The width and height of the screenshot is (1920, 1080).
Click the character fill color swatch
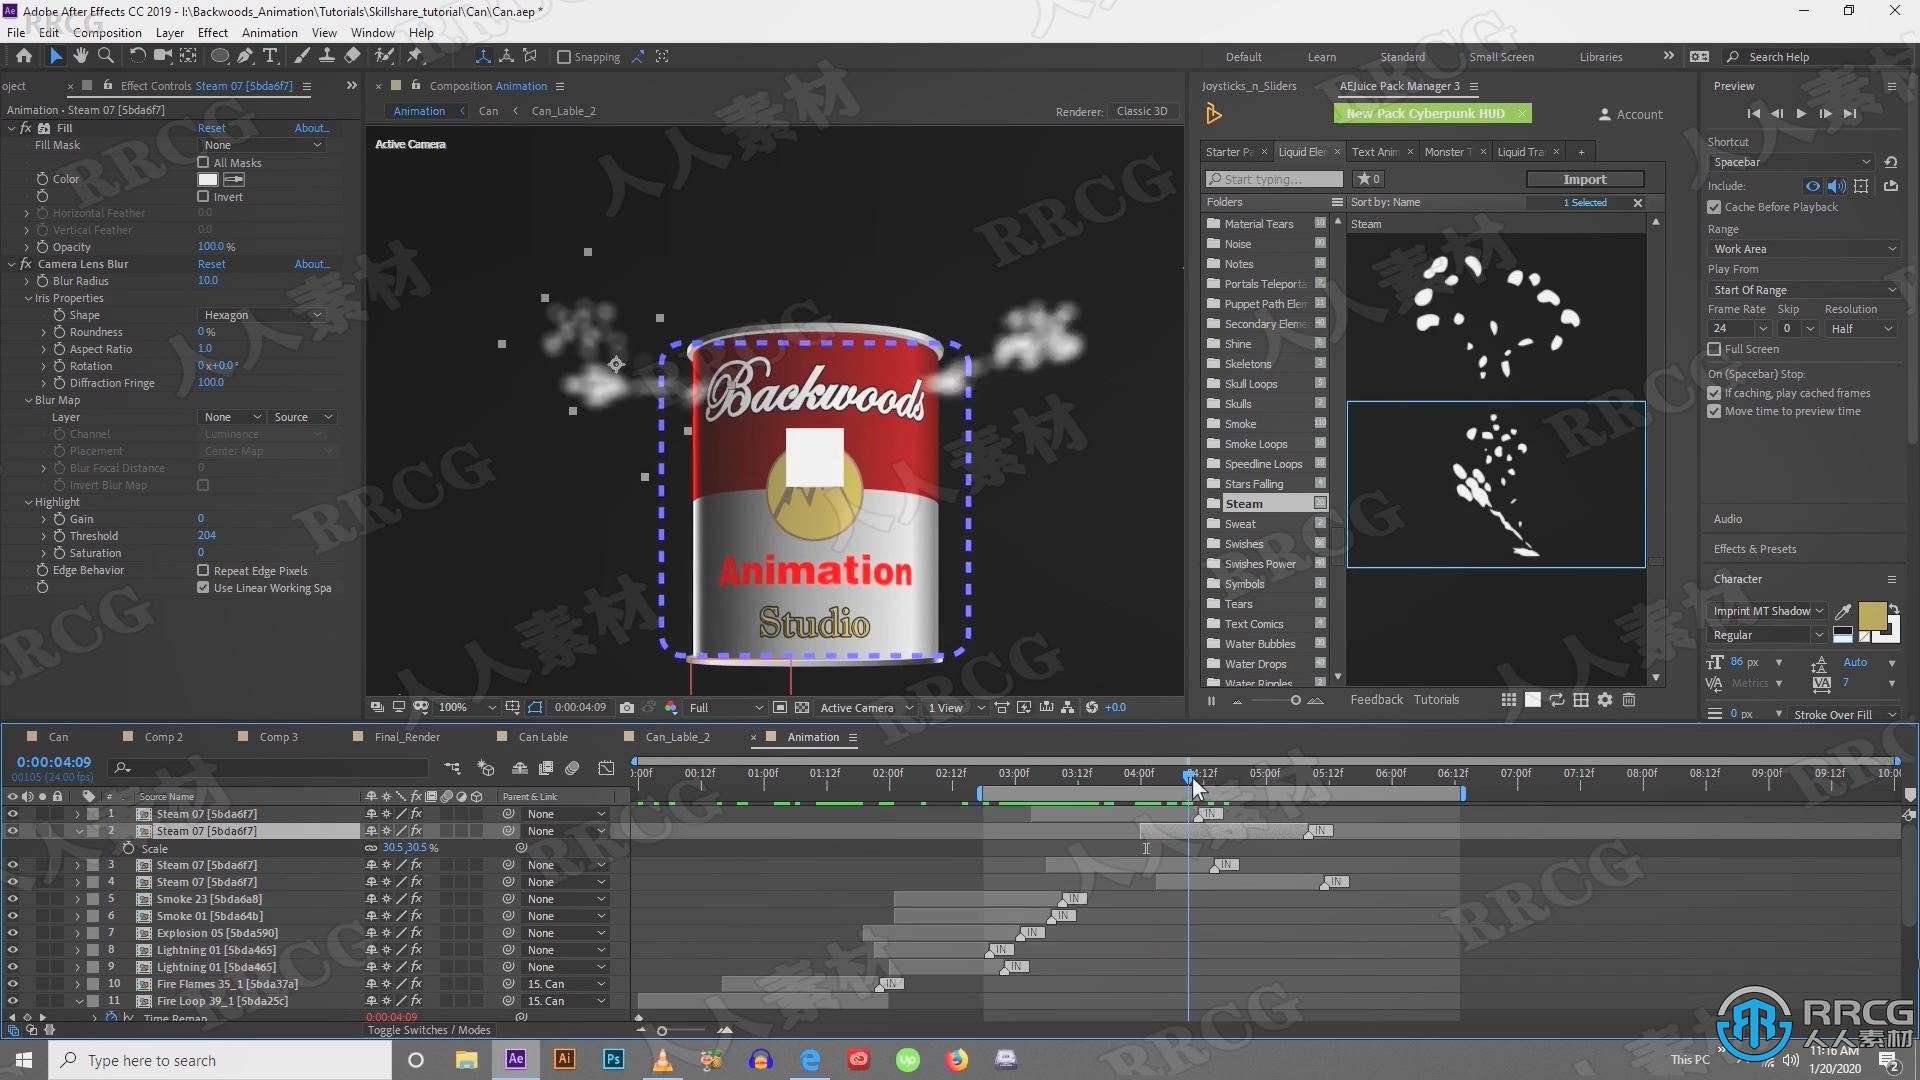1872,615
